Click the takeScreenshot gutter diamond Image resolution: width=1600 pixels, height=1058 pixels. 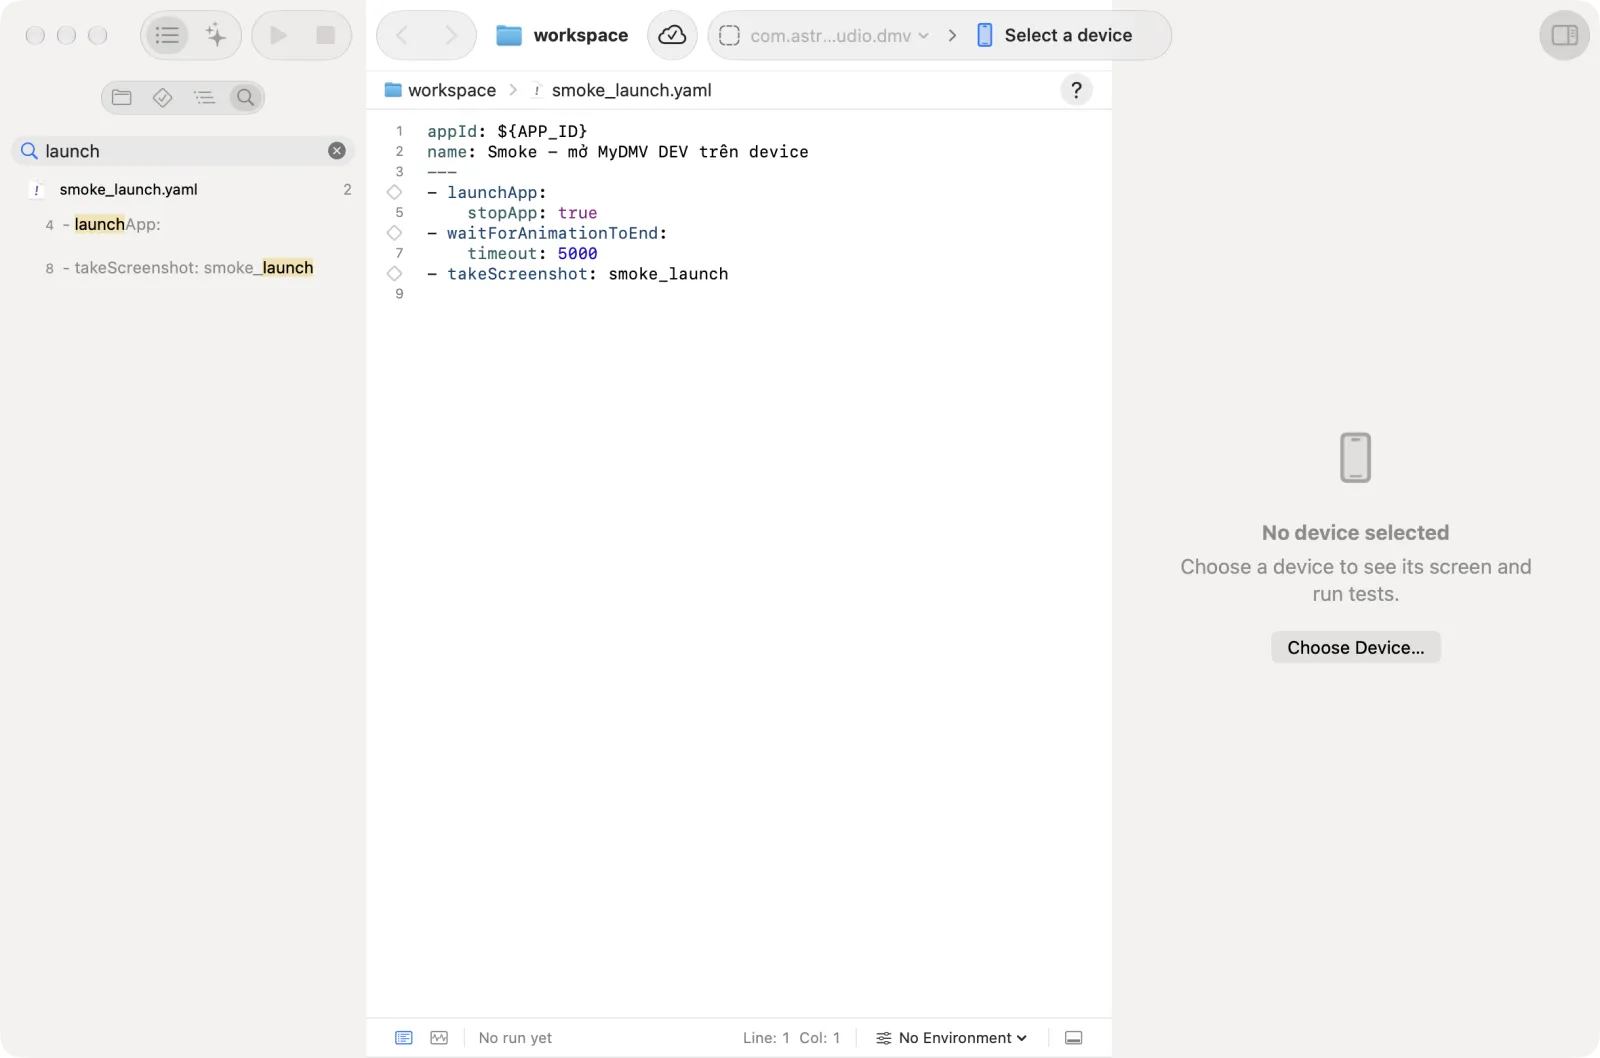point(394,274)
